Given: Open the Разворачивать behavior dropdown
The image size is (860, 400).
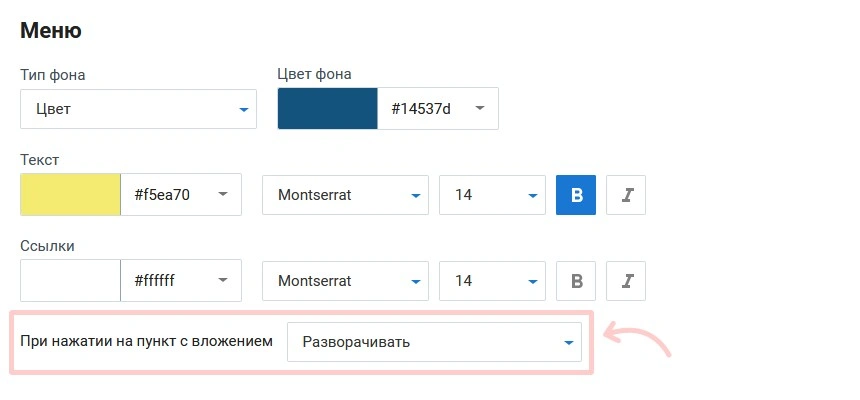Looking at the screenshot, I should 434,343.
